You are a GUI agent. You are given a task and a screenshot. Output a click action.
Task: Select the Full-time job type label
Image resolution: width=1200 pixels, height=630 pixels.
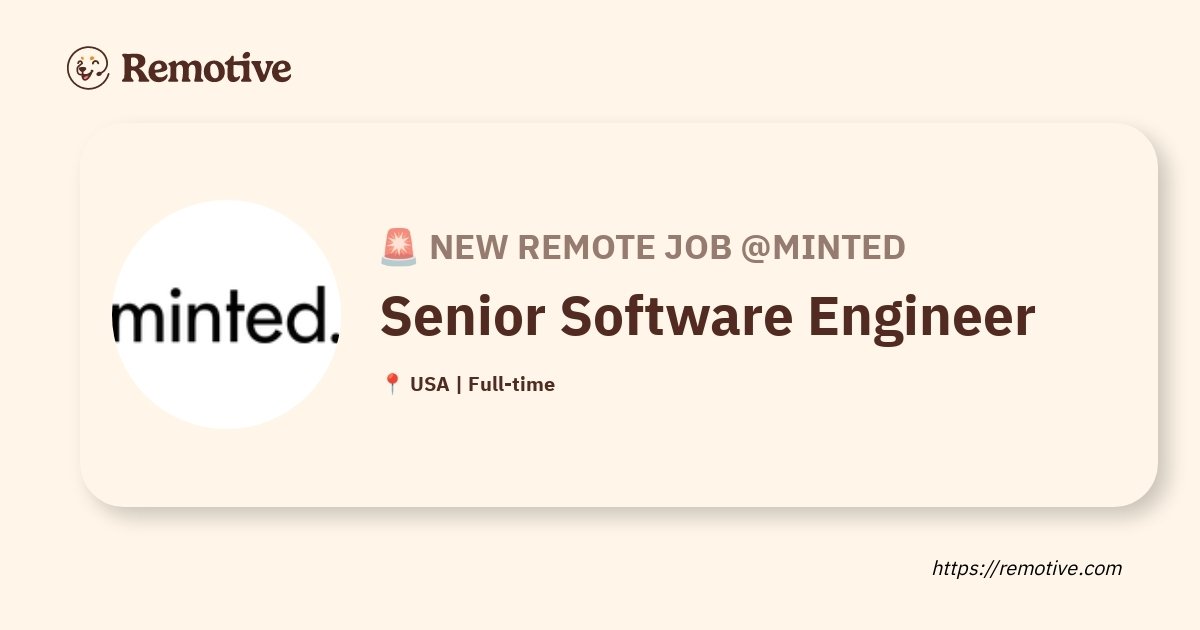511,384
